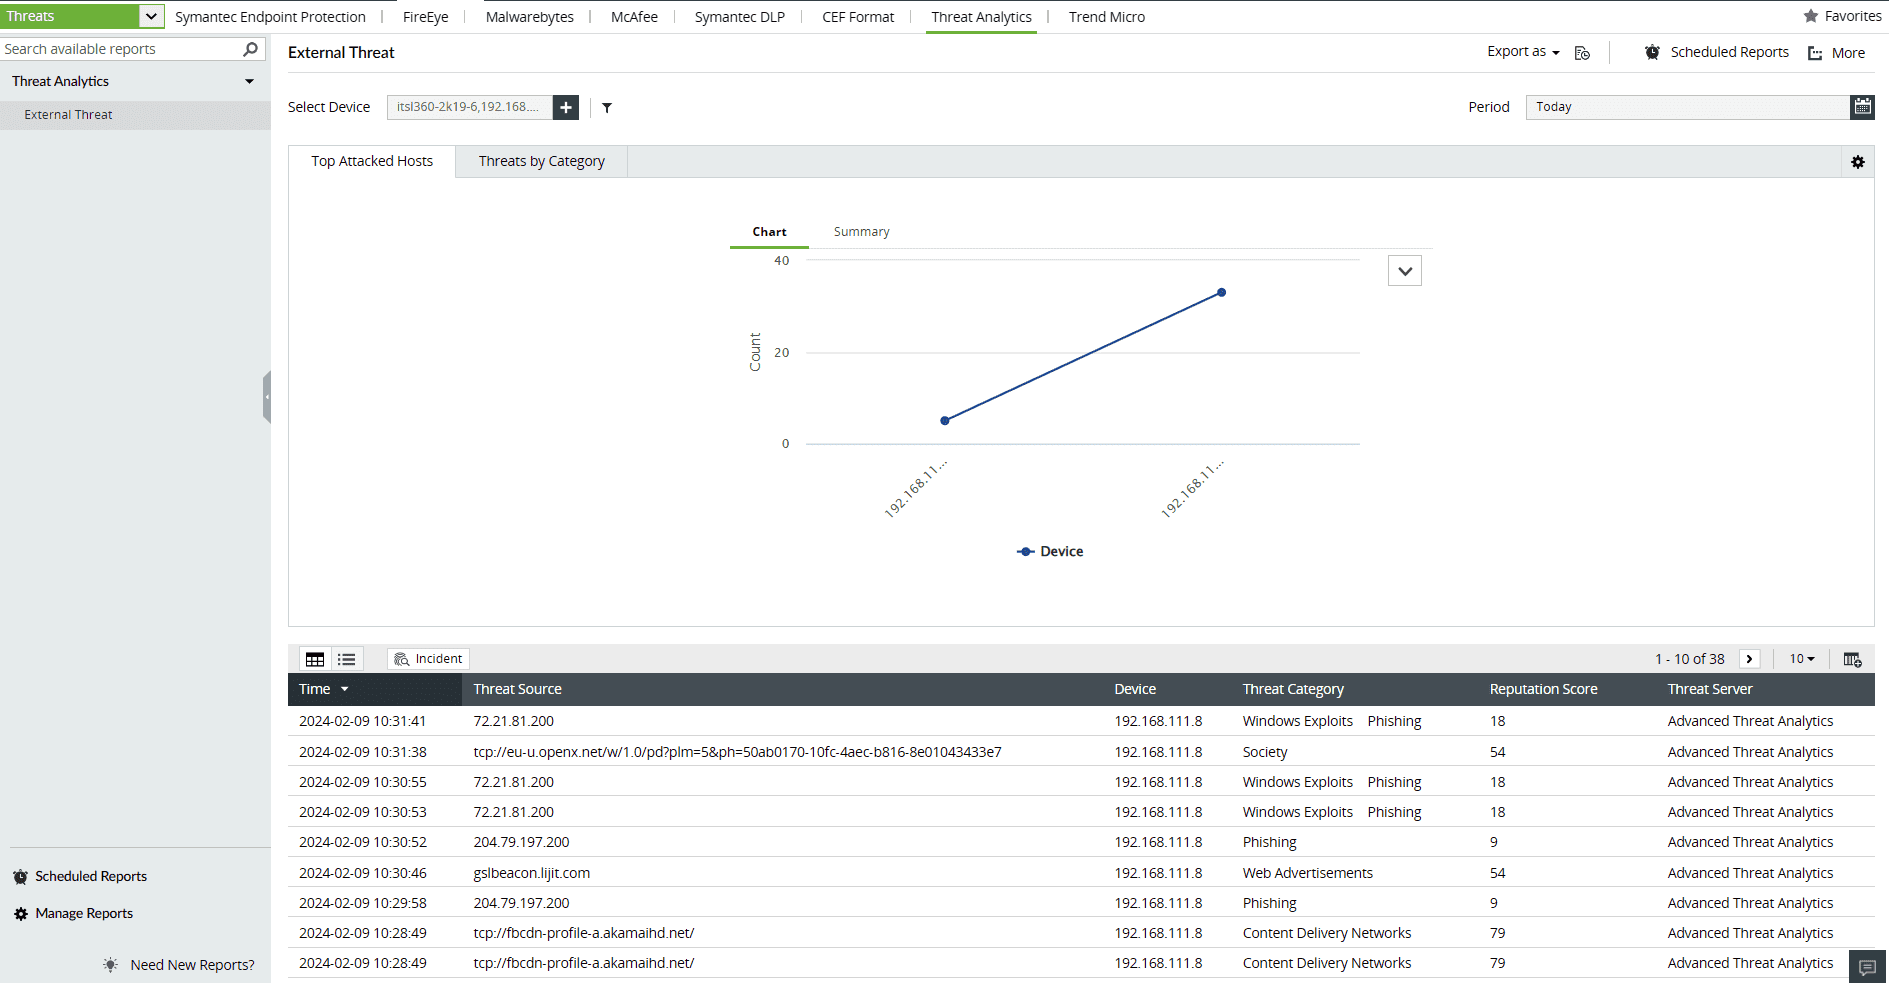
Task: Open the filter icon next to Select Device
Action: click(607, 107)
